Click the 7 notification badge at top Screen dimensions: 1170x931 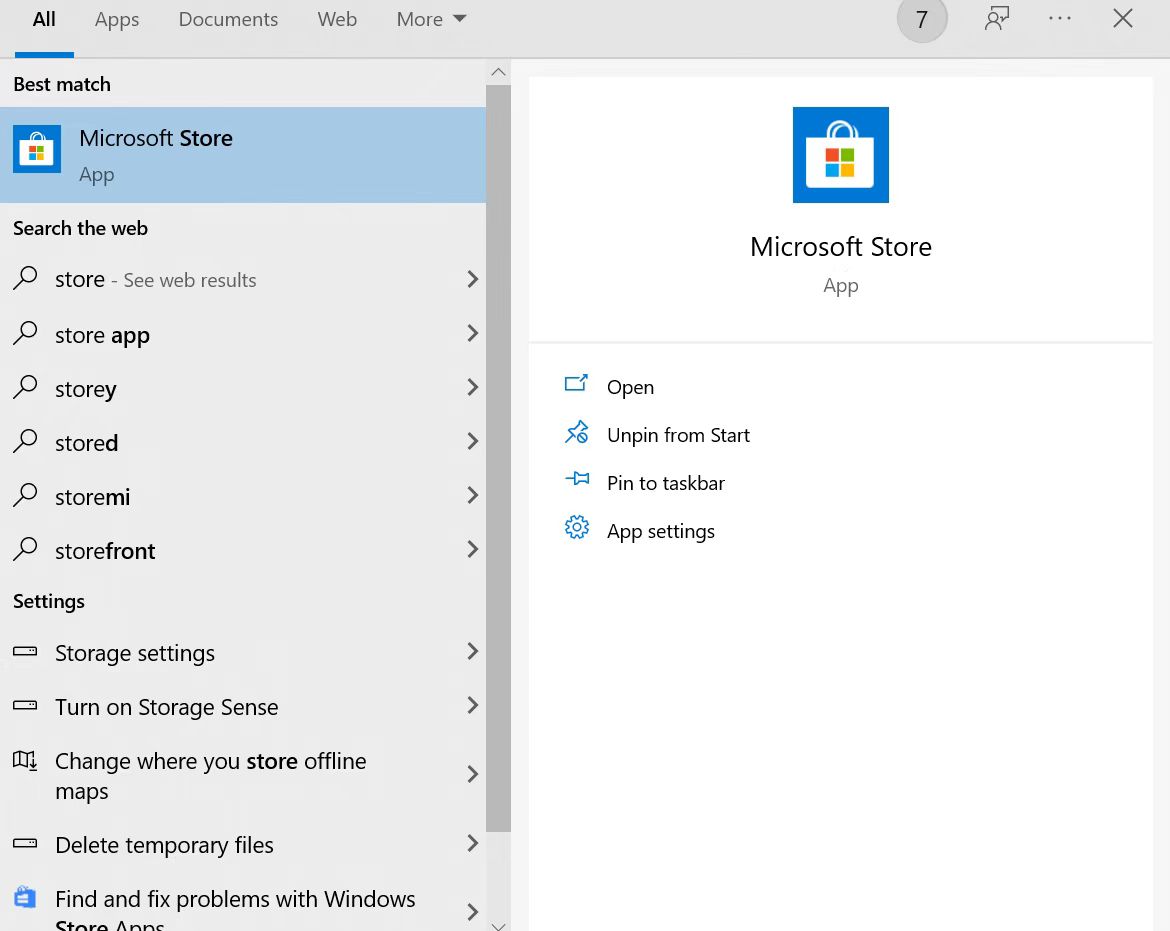921,18
